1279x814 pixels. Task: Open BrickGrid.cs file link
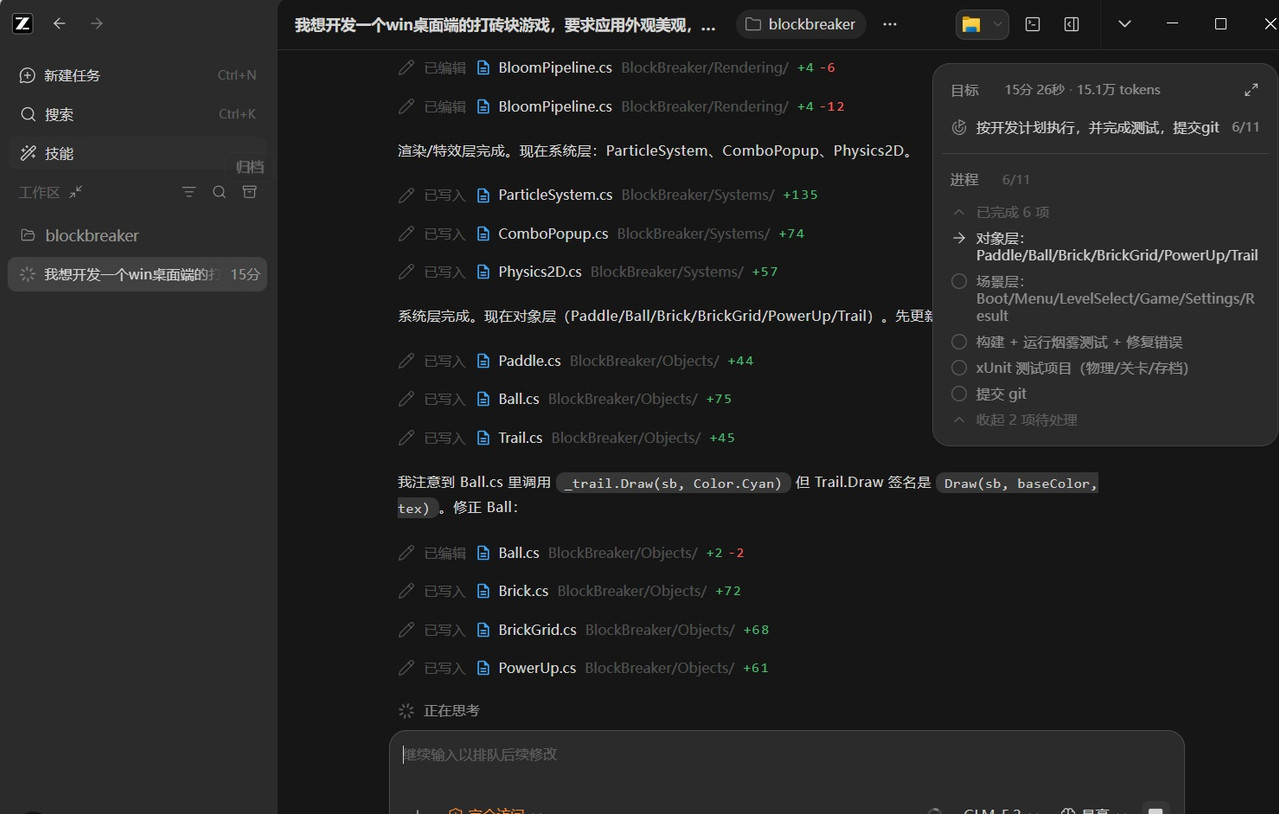point(537,630)
